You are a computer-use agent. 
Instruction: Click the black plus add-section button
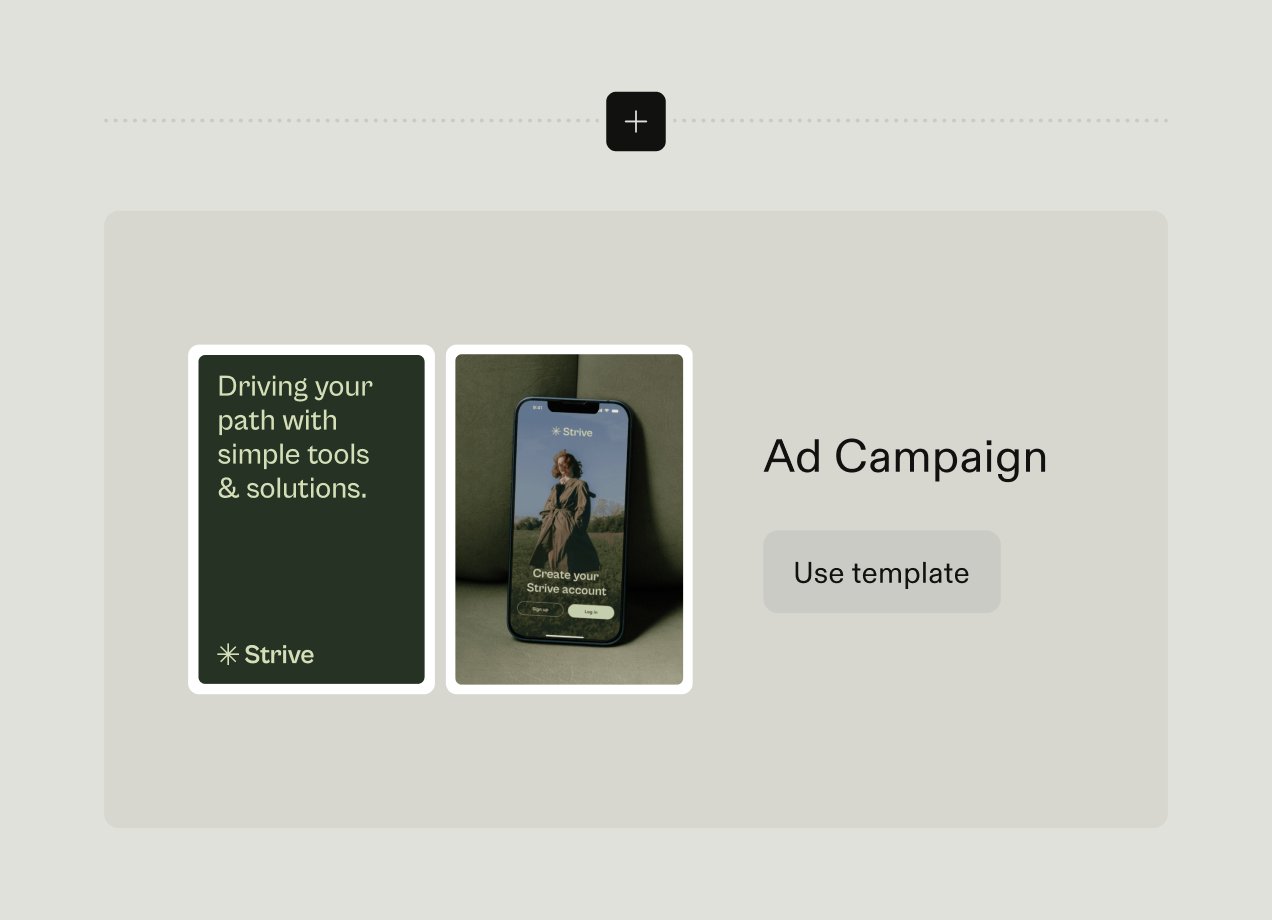pyautogui.click(x=636, y=121)
